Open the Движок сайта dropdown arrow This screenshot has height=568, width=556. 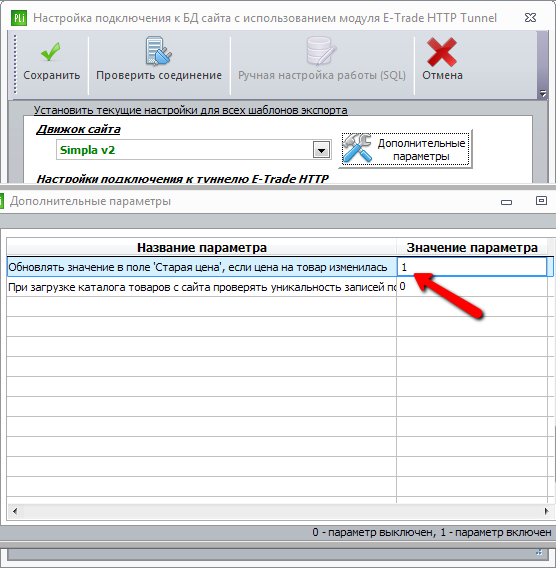[x=321, y=150]
